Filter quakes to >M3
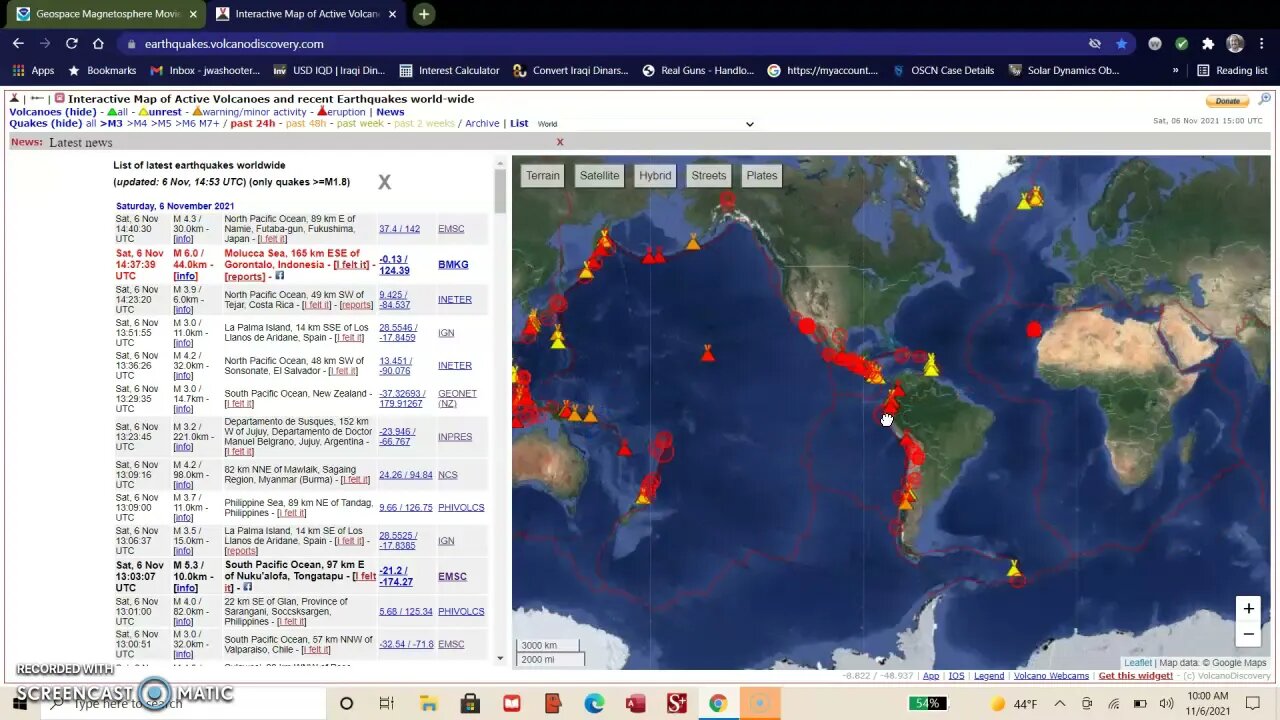Image resolution: width=1280 pixels, height=720 pixels. 110,124
